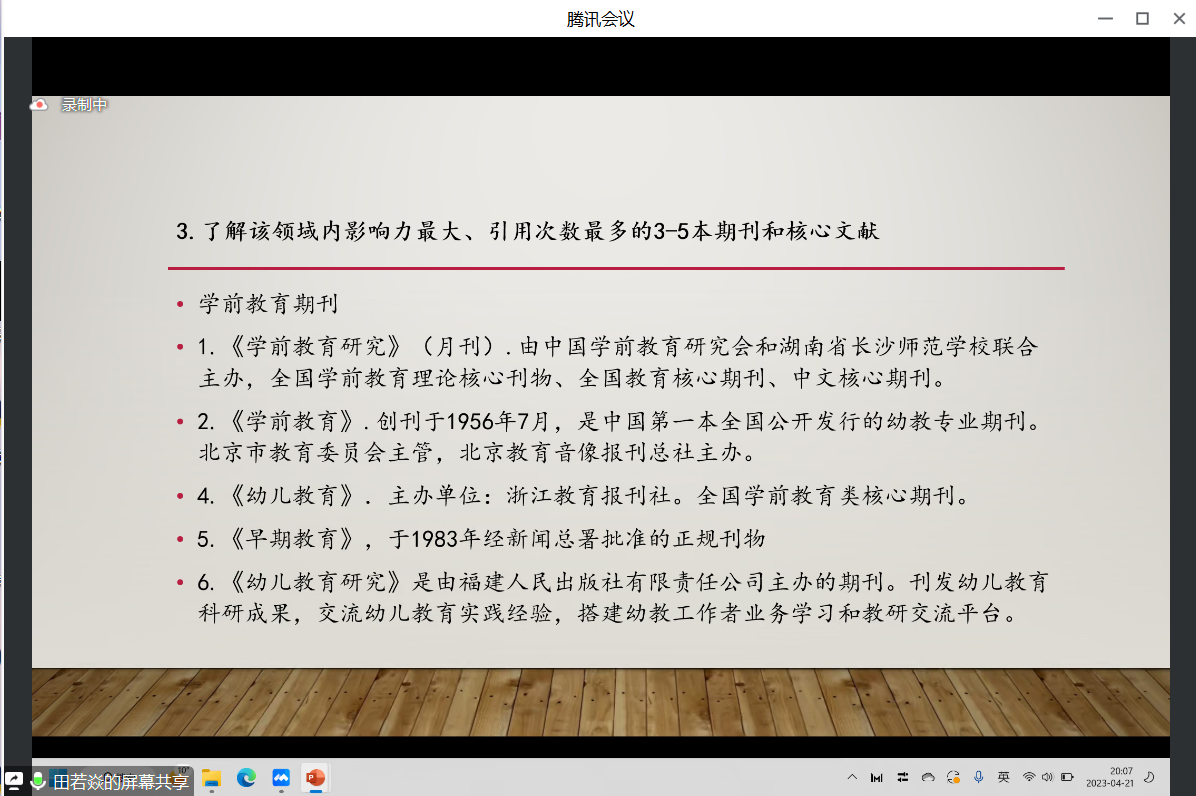Open the date and time calendar flyout
The height and width of the screenshot is (796, 1196).
point(1109,777)
